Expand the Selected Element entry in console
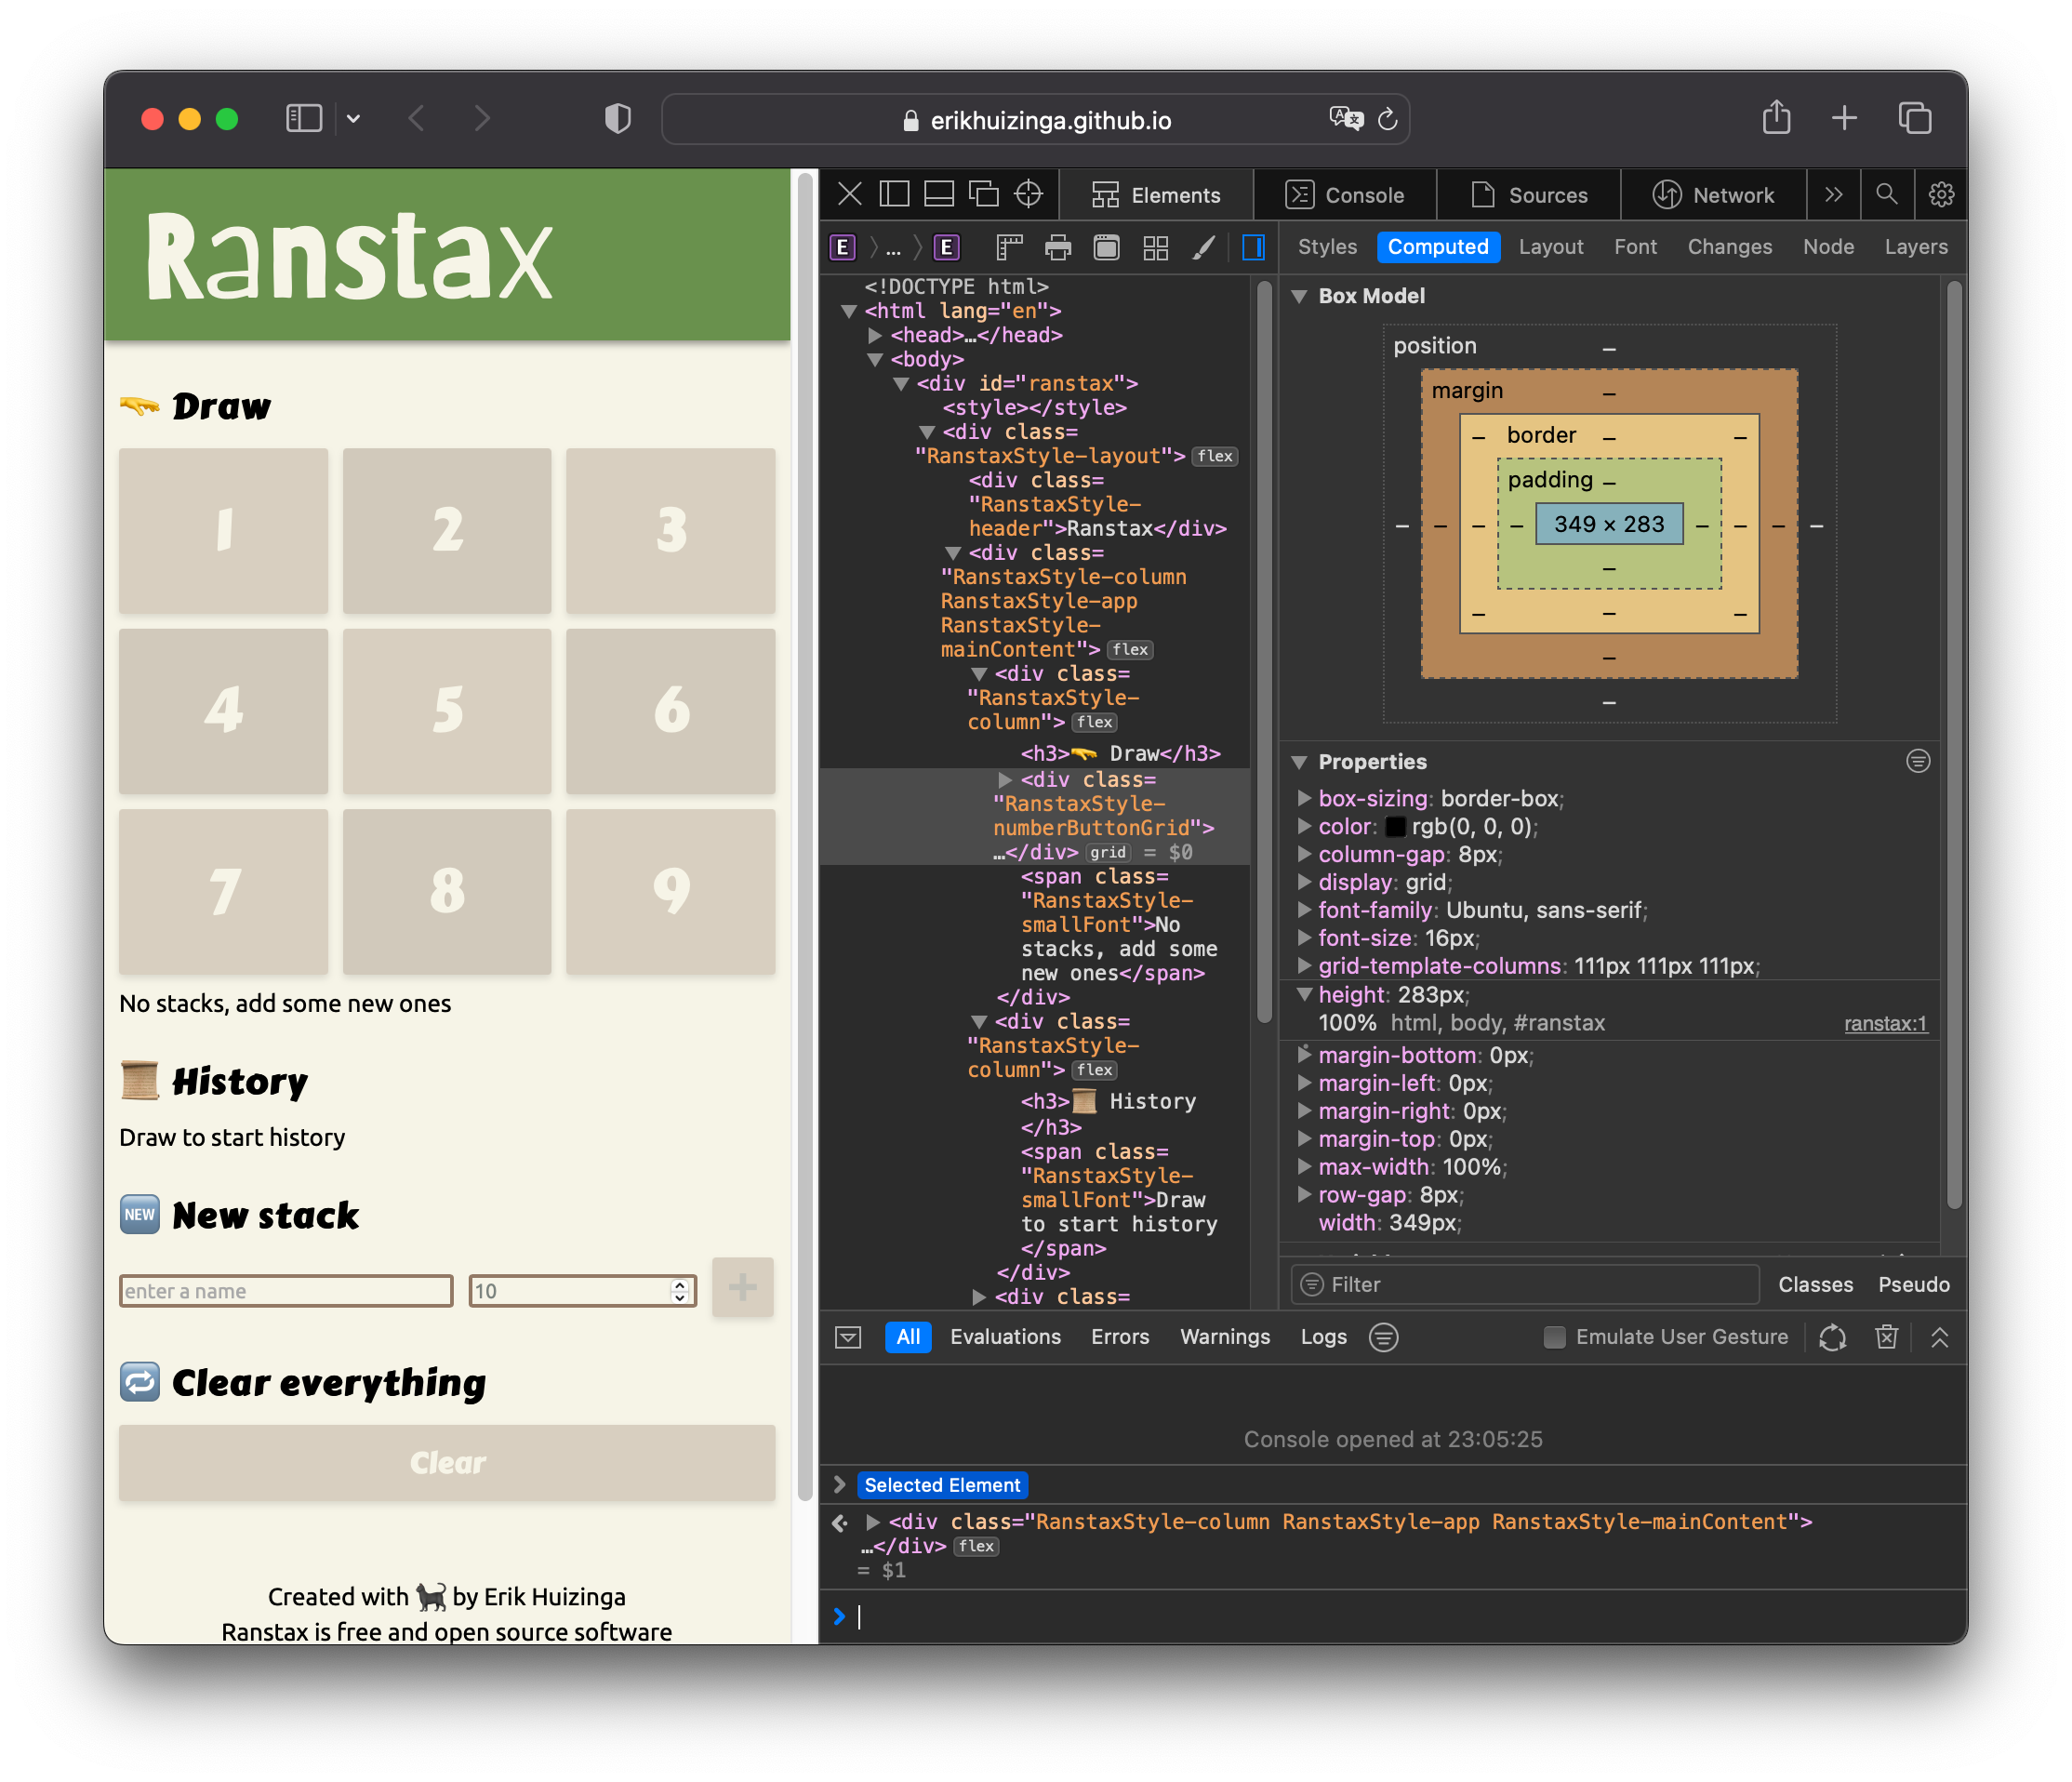This screenshot has width=2072, height=1782. point(841,1485)
